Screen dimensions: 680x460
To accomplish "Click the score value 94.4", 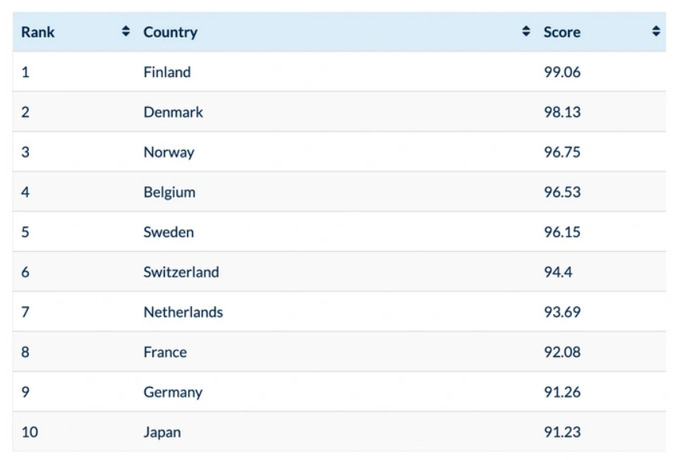I will point(558,272).
